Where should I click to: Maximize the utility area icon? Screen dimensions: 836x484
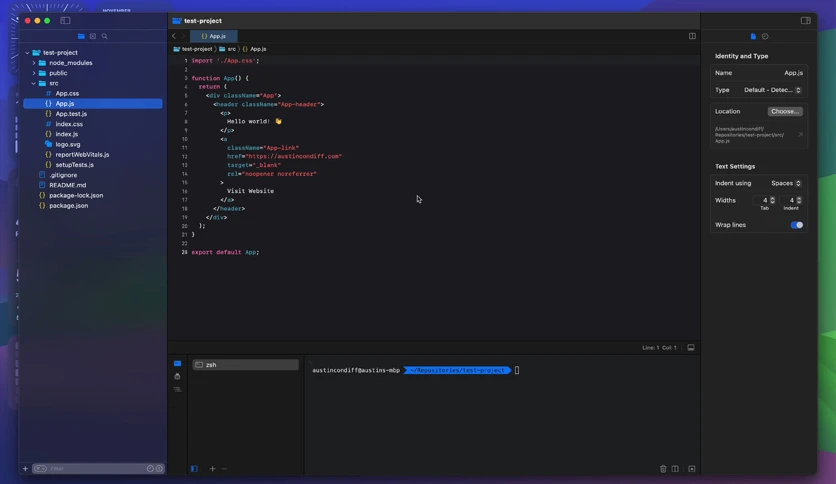[692, 469]
